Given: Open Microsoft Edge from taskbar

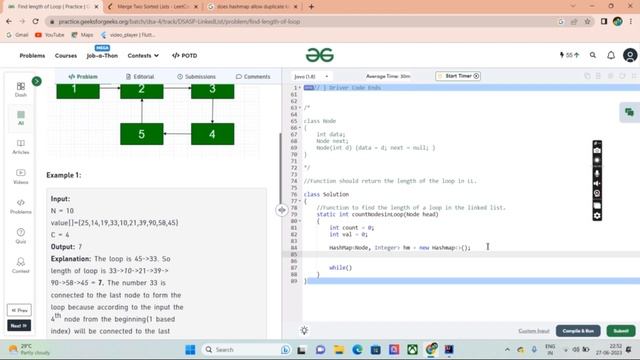Looking at the screenshot, I should pyautogui.click(x=357, y=349).
